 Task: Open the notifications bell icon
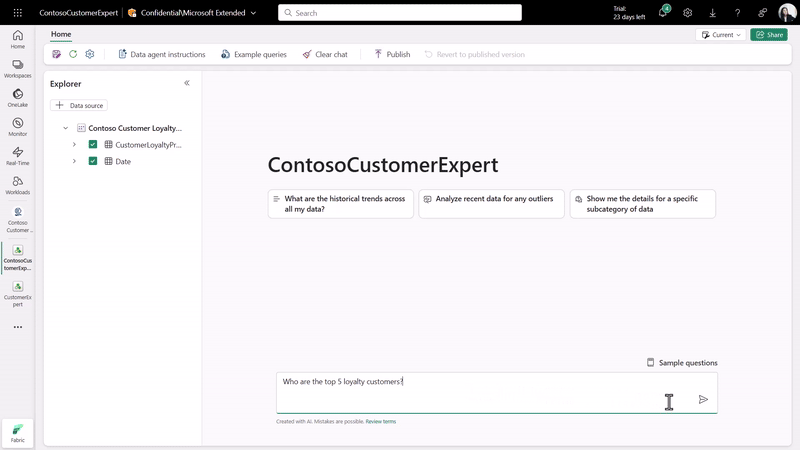[663, 13]
